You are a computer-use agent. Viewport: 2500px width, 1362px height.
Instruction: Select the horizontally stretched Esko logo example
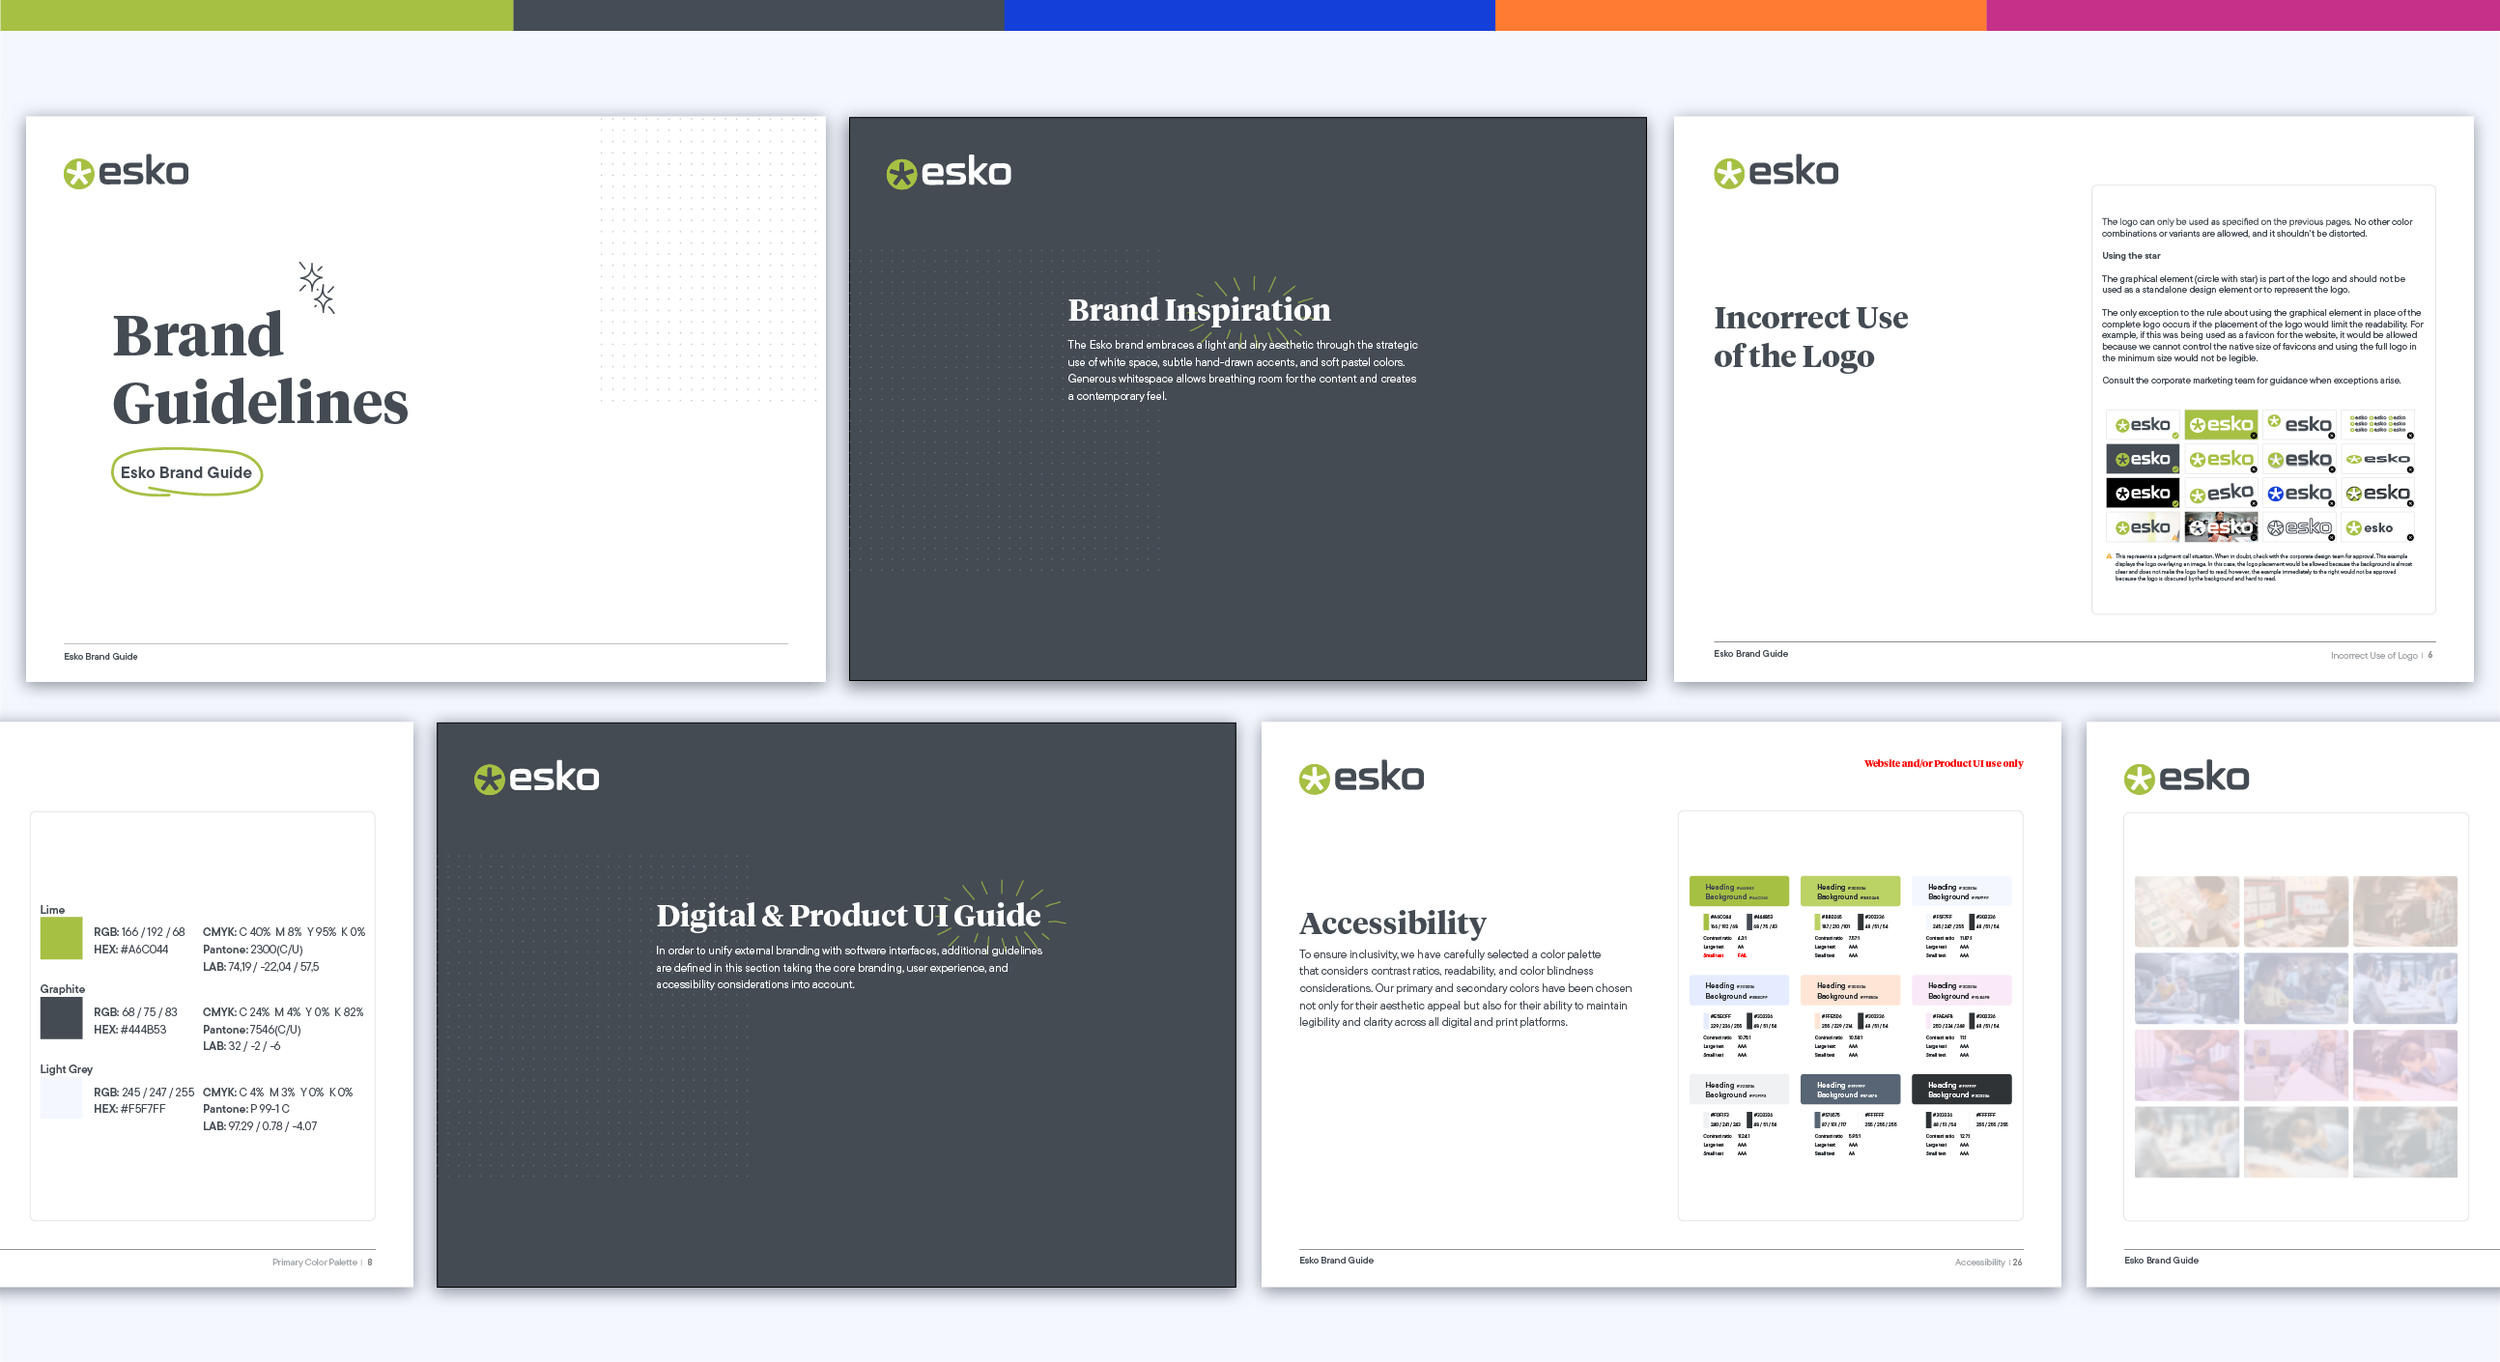pos(2377,459)
